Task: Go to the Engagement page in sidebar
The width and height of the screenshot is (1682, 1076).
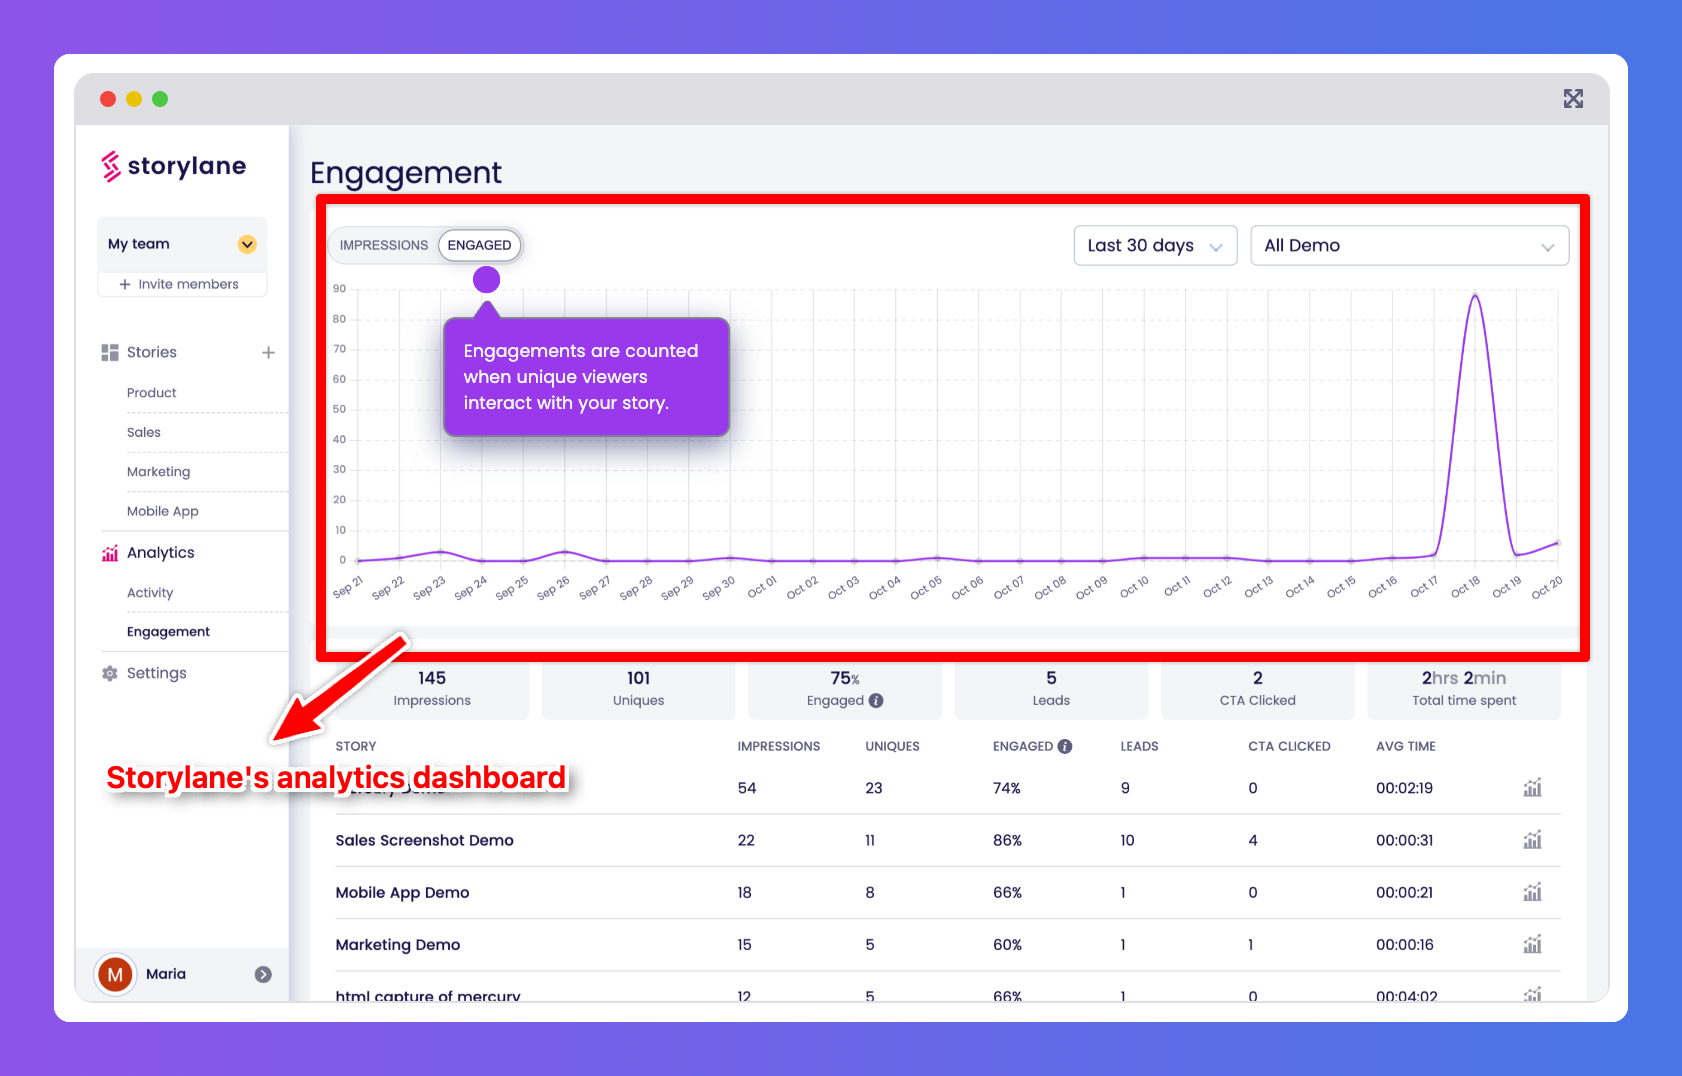Action: point(168,632)
